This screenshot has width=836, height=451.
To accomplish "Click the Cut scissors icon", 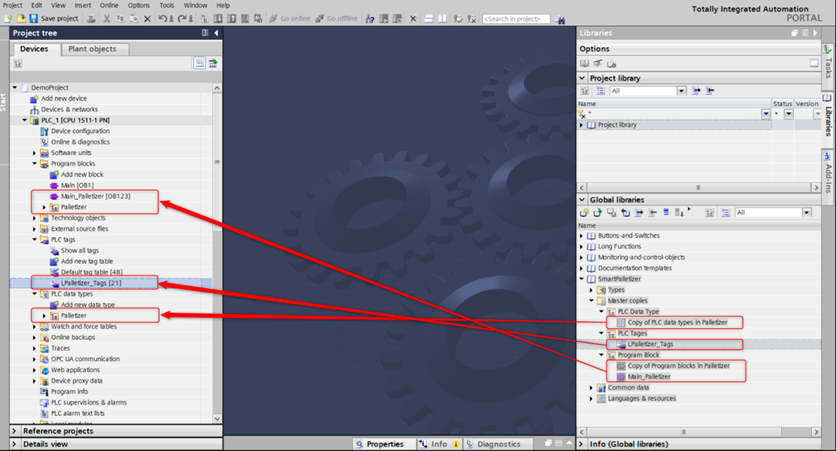I will point(107,19).
